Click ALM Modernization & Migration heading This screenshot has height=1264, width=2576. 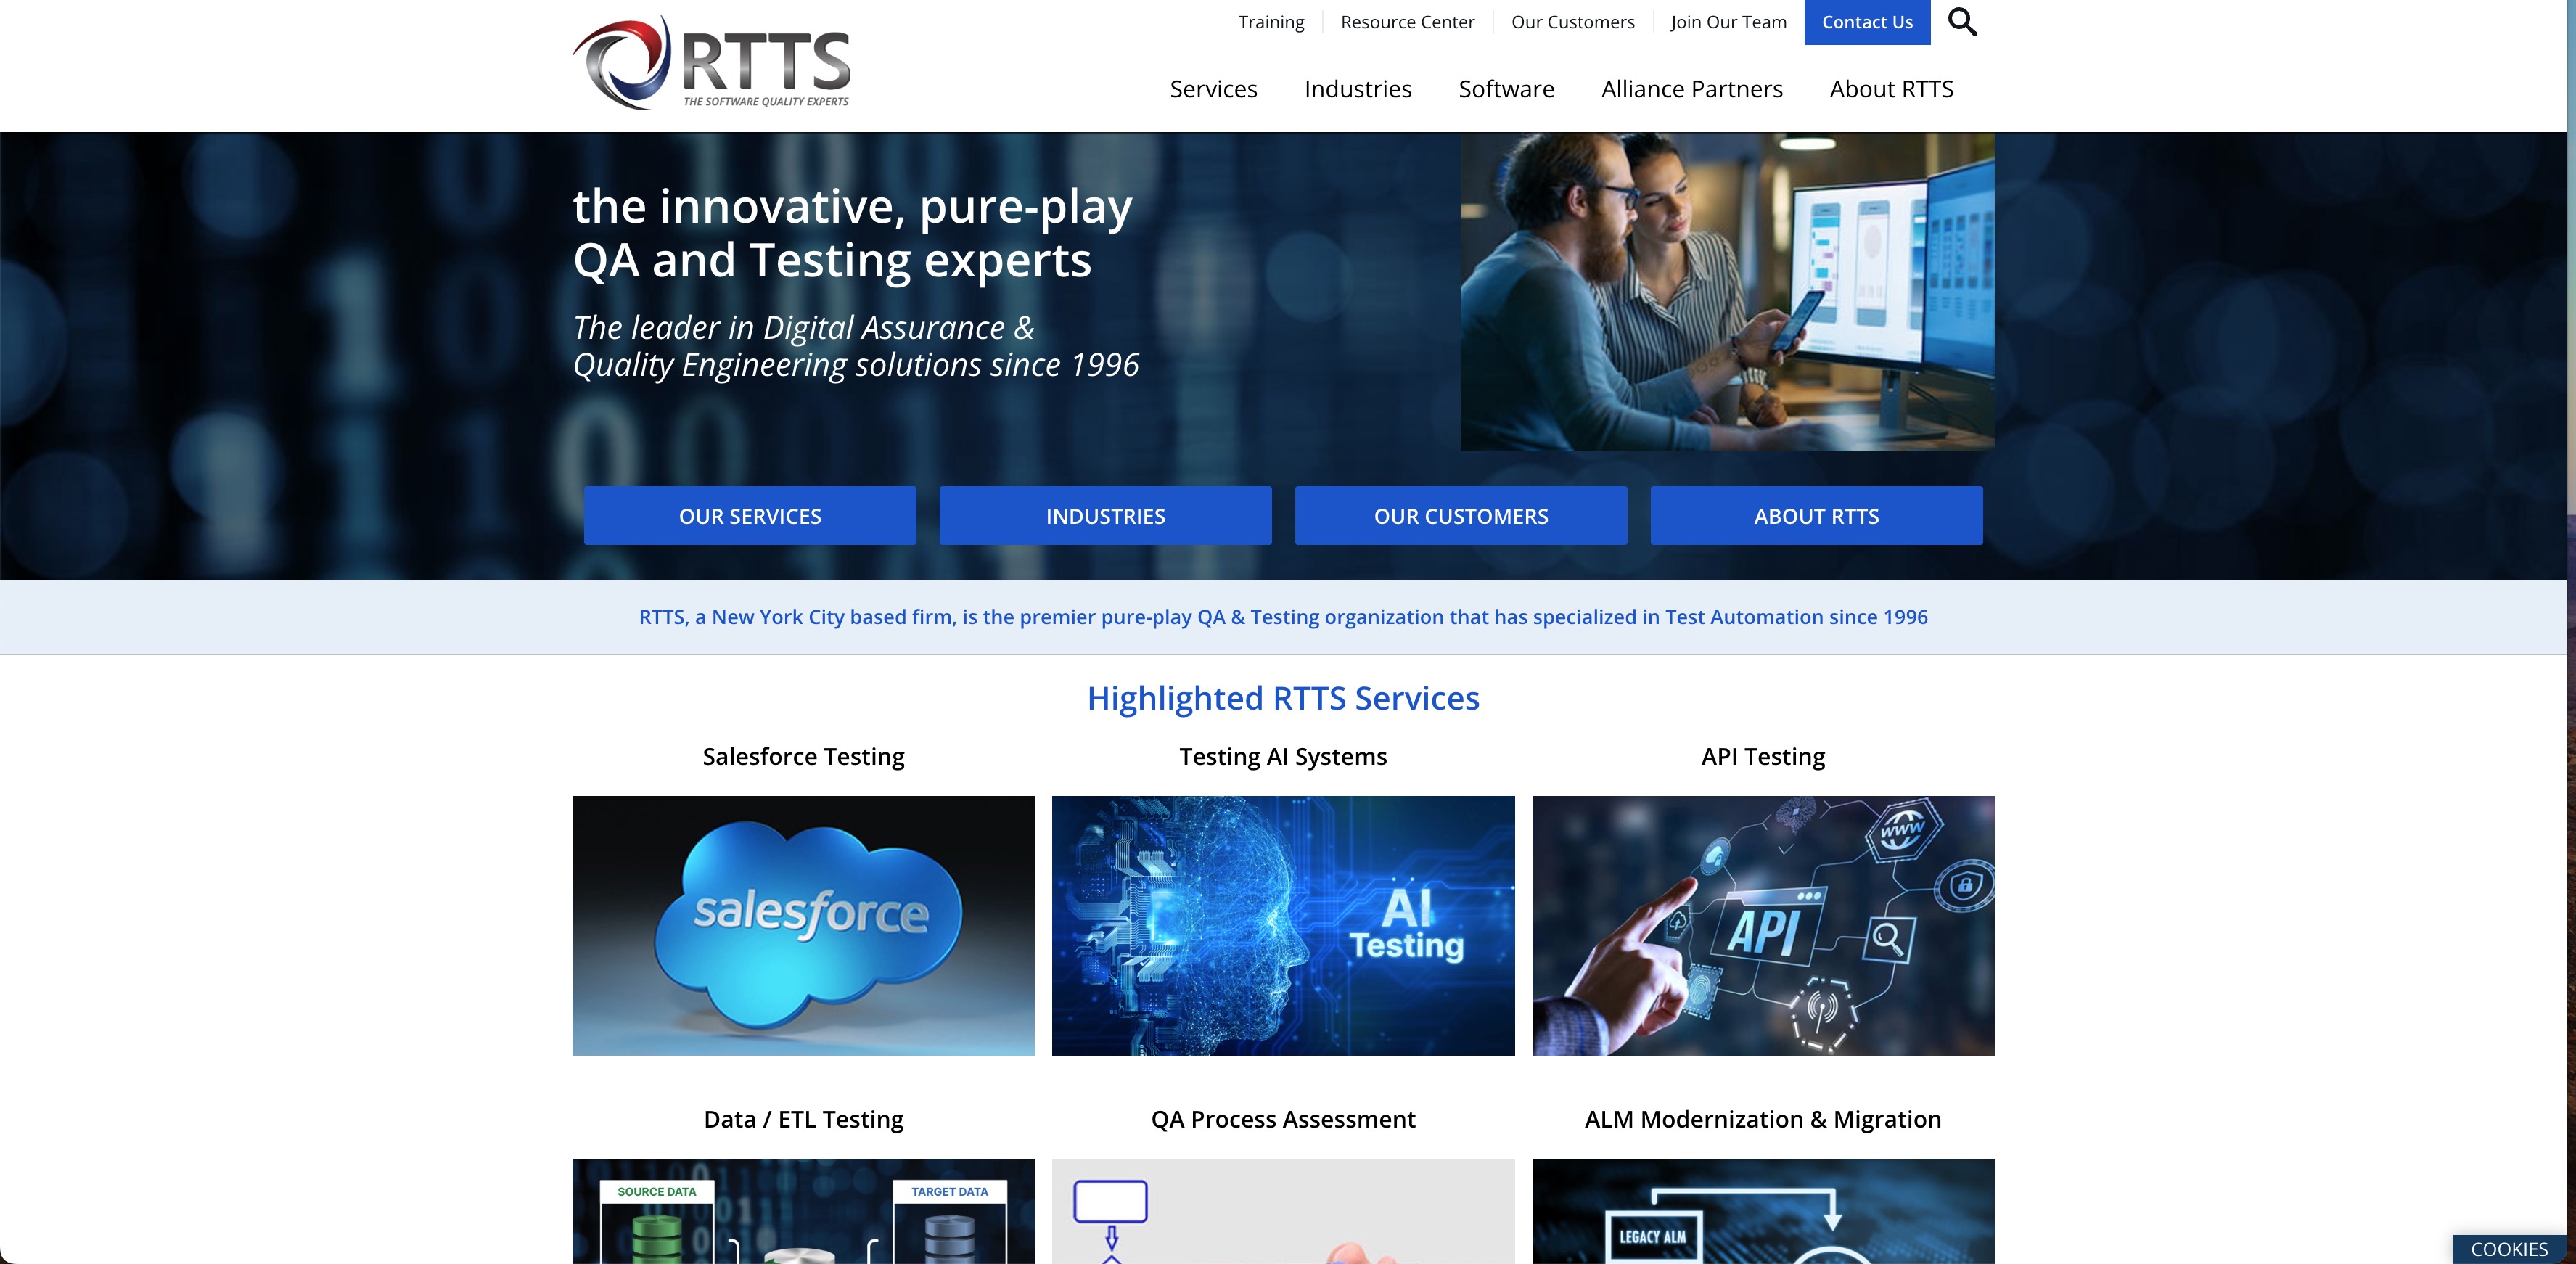click(1763, 1120)
